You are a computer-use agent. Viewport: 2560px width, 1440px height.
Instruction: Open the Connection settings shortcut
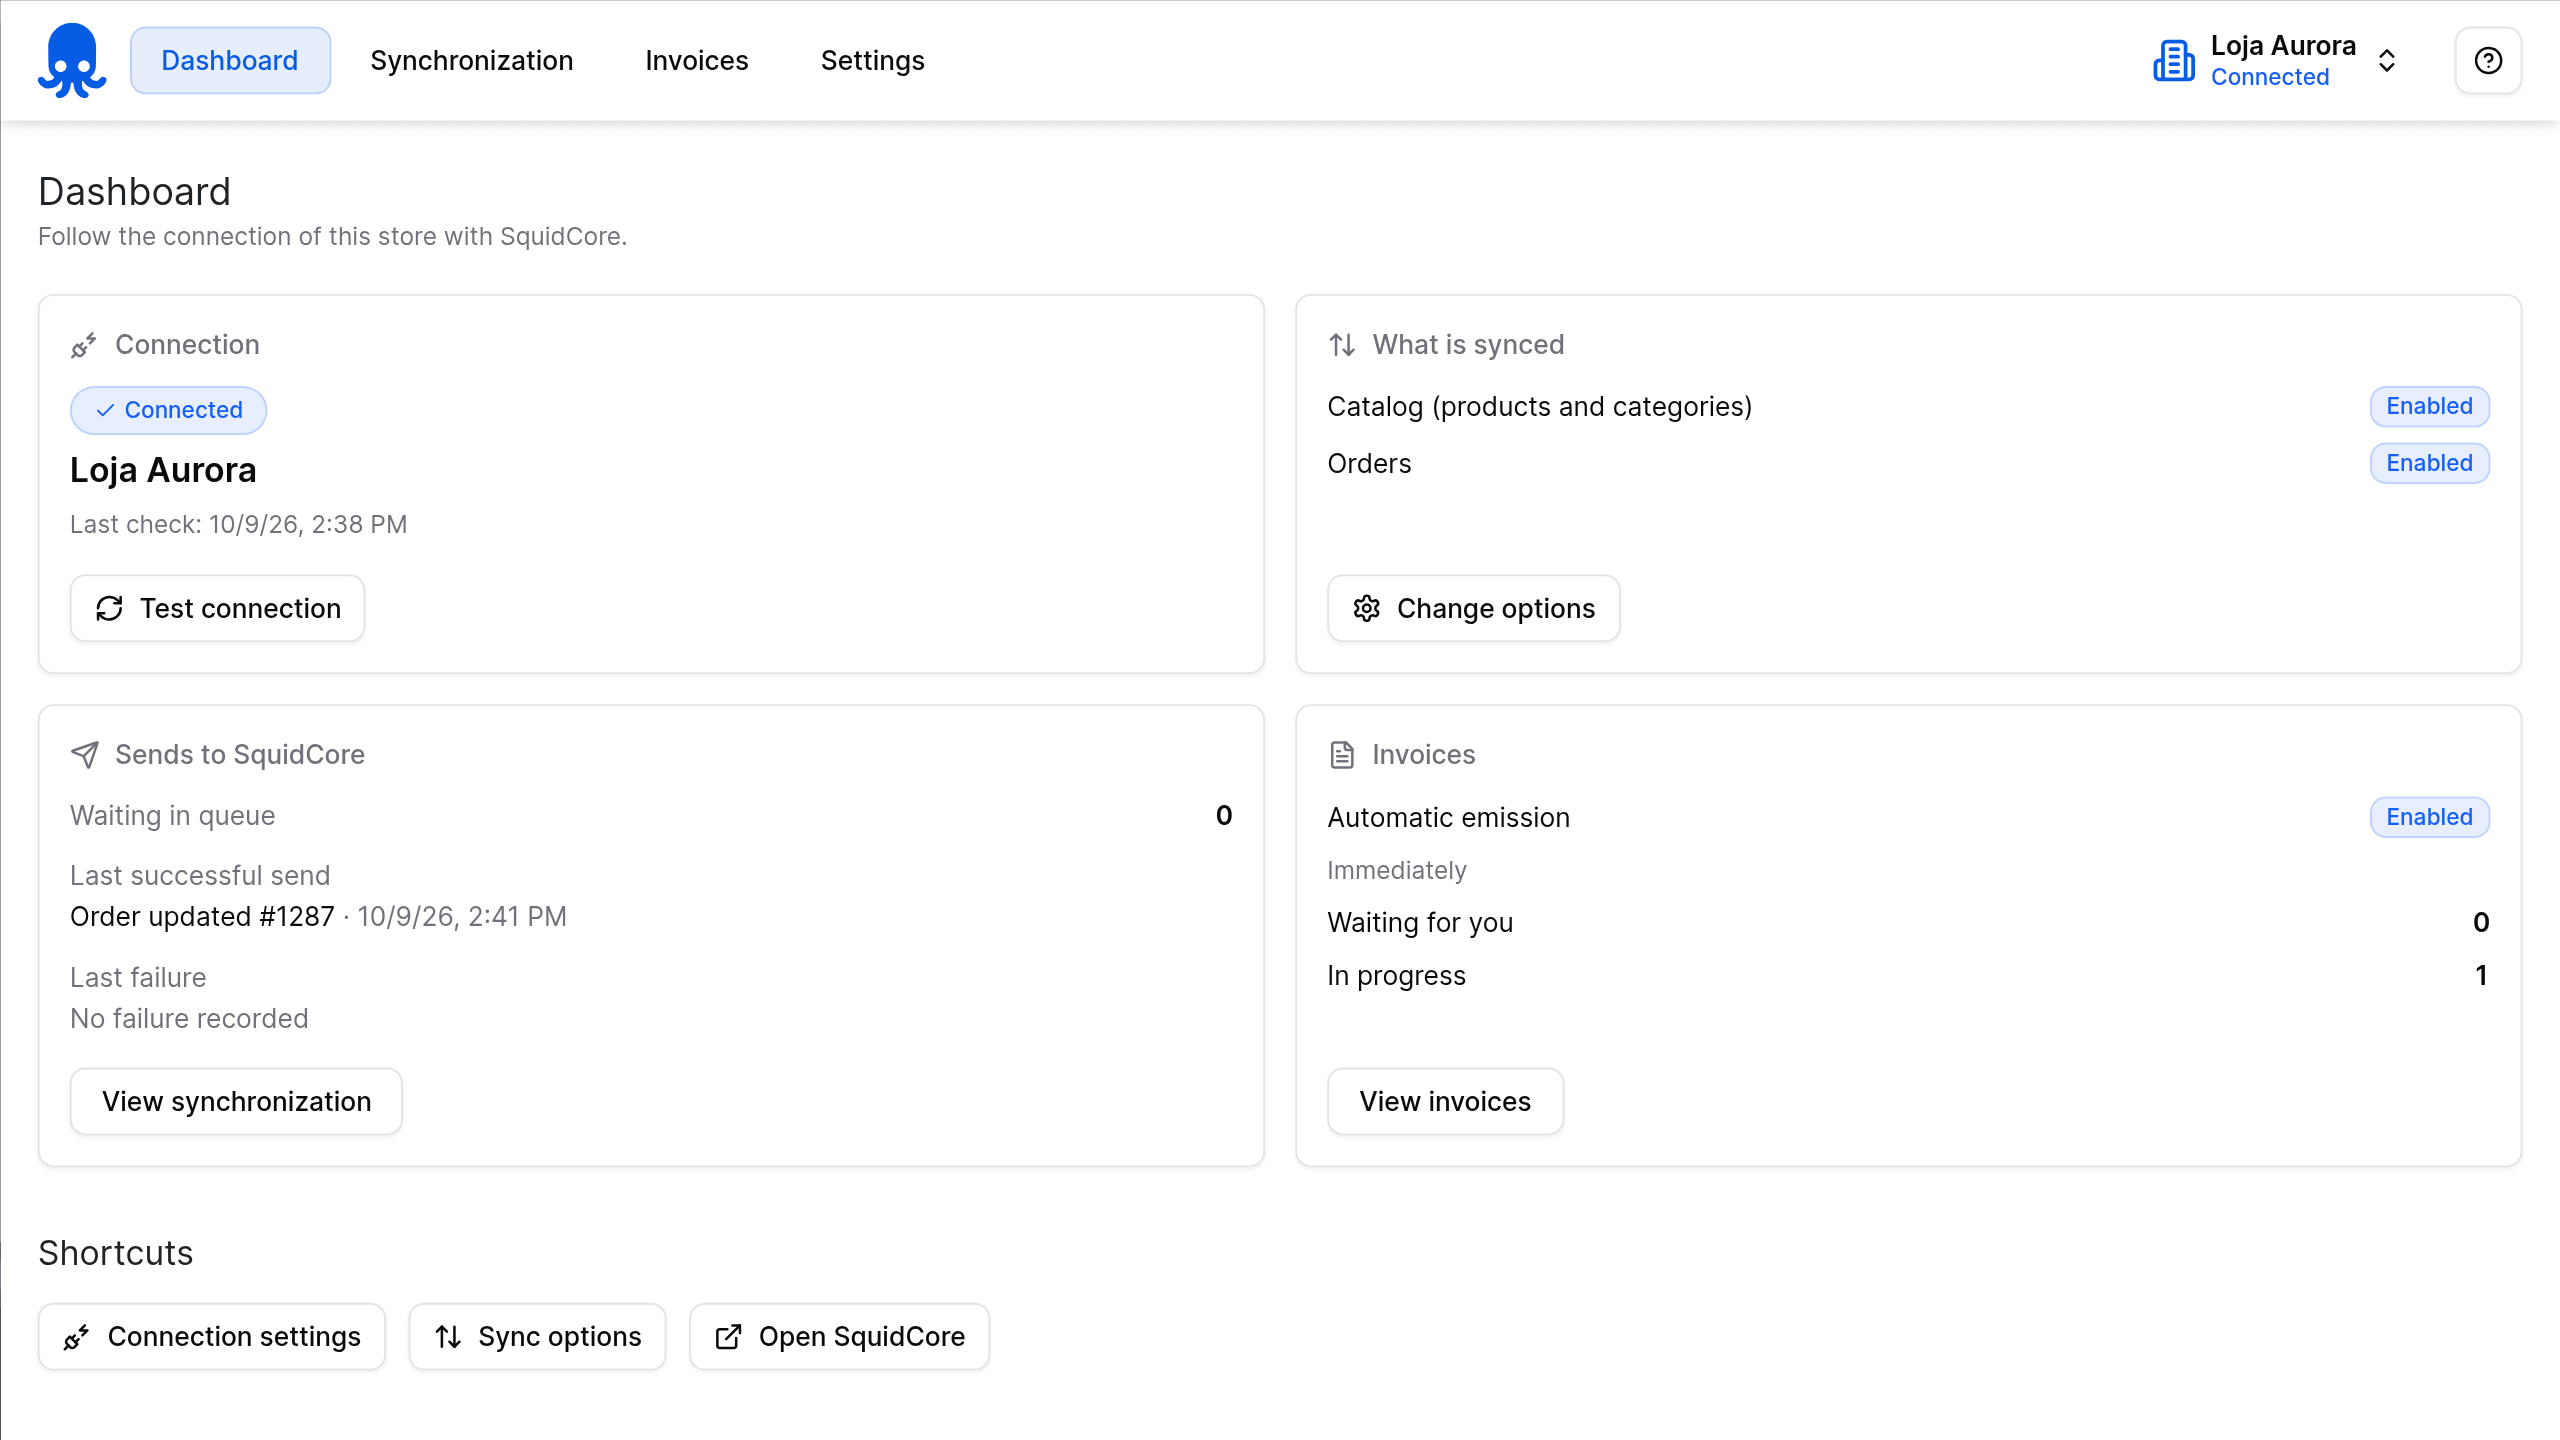point(212,1337)
